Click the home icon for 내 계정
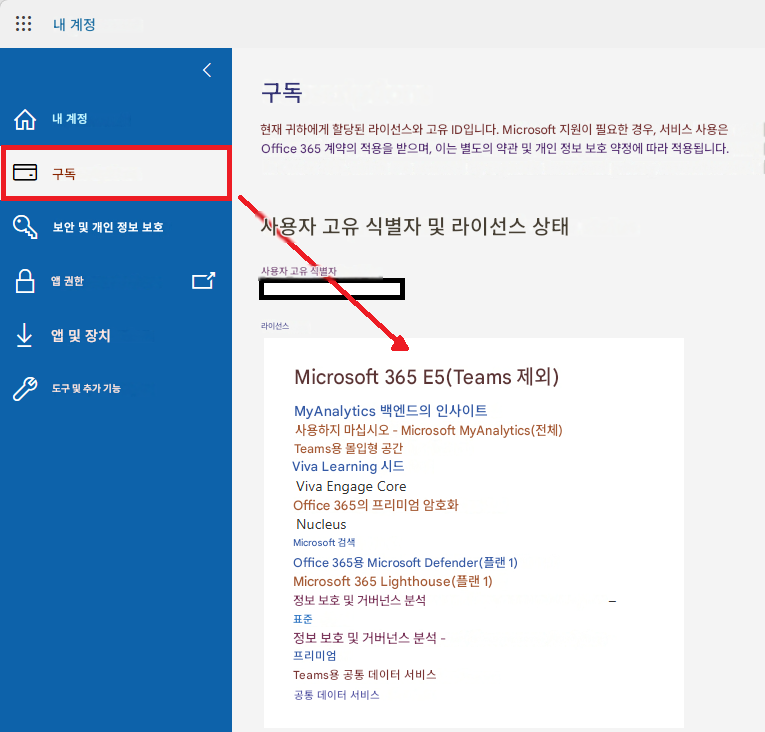The height and width of the screenshot is (732, 765). [25, 119]
